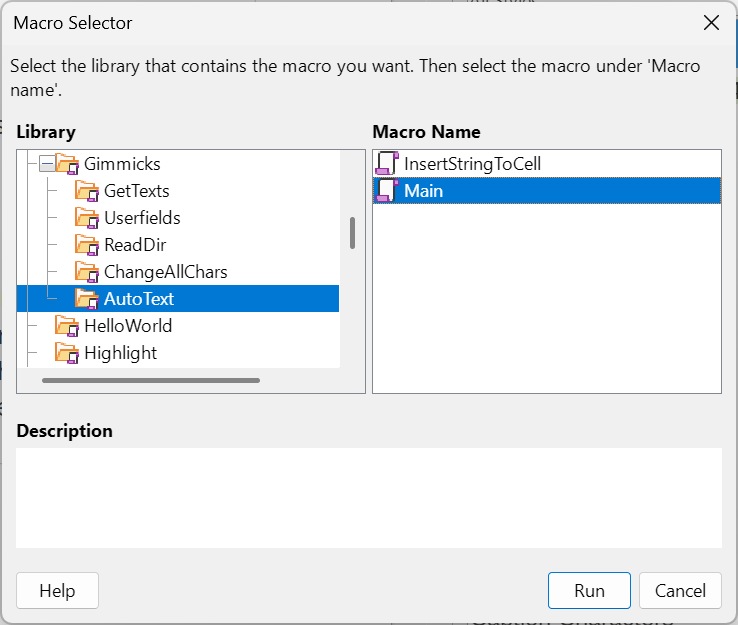Run the selected macro
738x625 pixels.
589,591
